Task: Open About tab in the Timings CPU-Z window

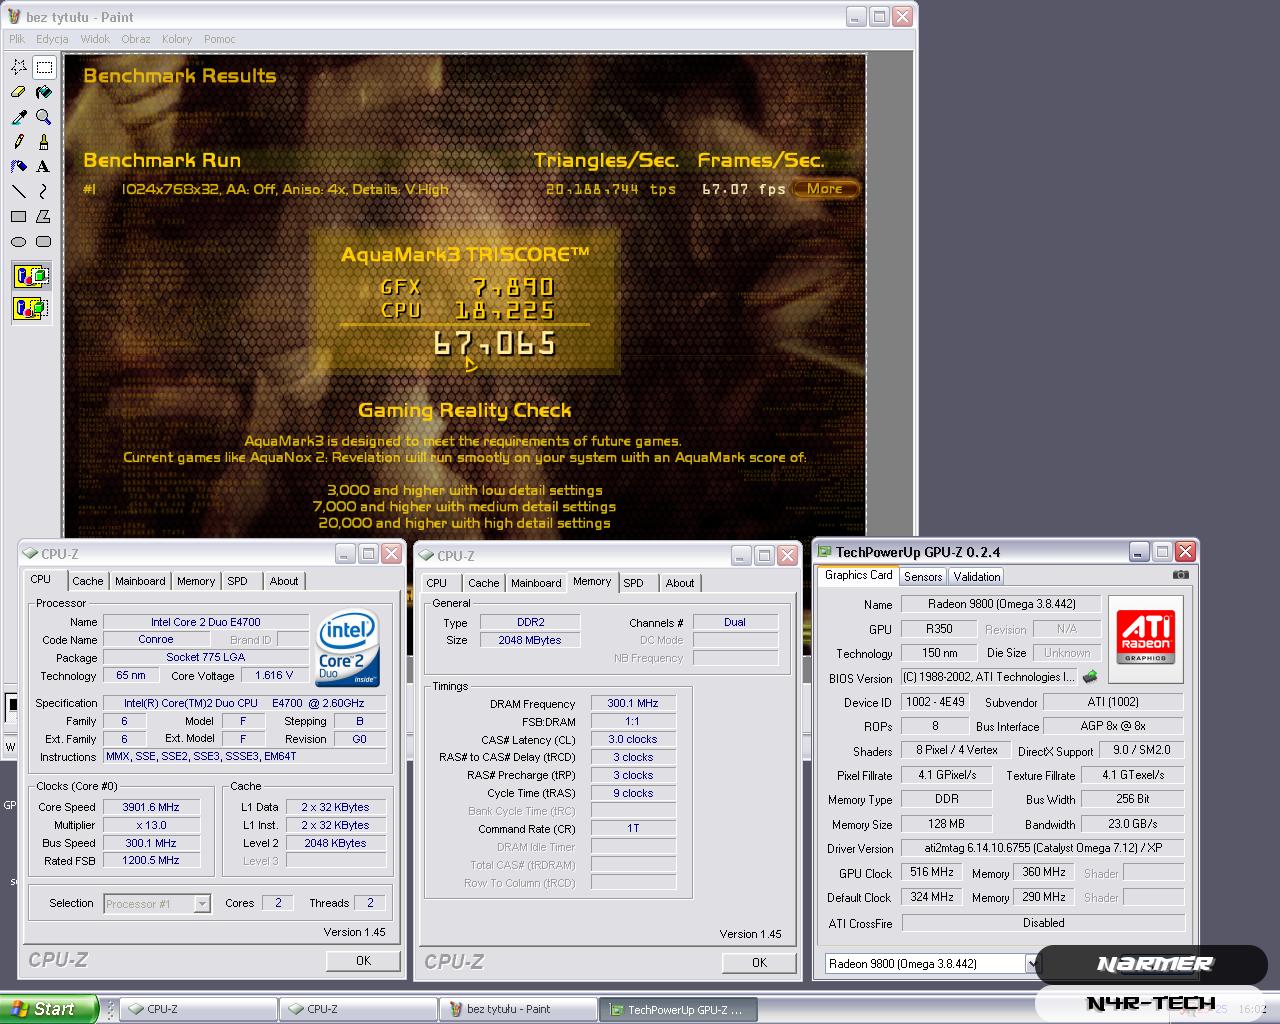Action: [x=680, y=583]
